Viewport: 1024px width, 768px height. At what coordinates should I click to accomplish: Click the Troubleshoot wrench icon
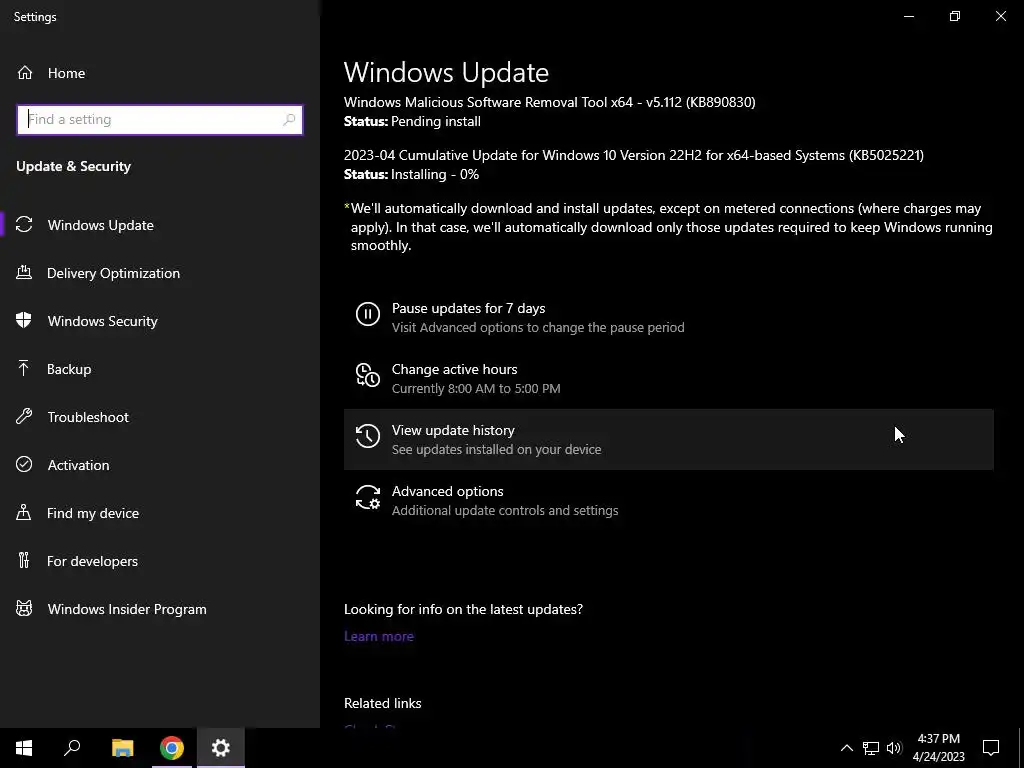24,417
